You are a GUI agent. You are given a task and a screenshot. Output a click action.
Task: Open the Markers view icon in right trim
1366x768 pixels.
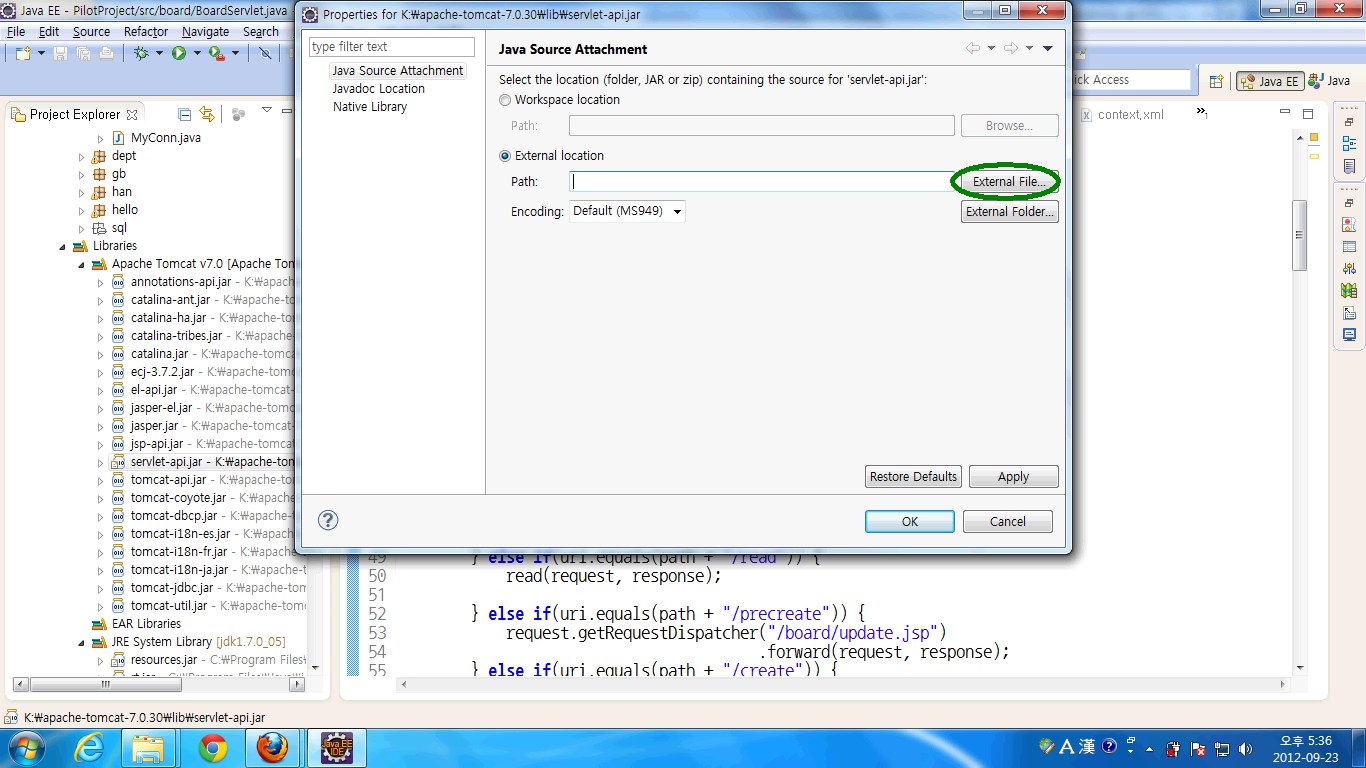(x=1349, y=224)
